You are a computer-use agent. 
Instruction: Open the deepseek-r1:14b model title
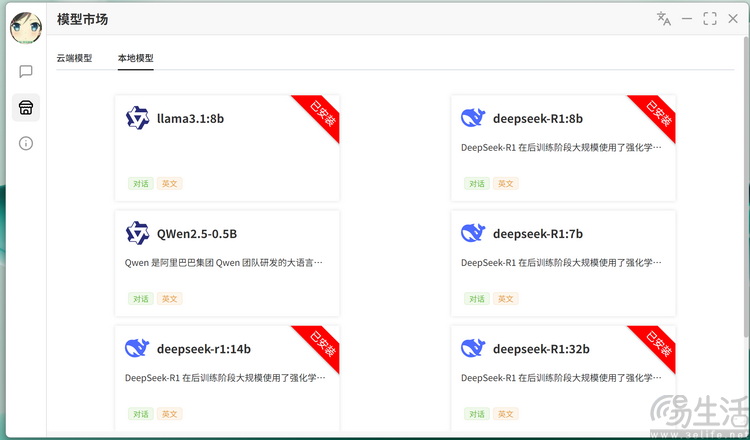coord(204,349)
